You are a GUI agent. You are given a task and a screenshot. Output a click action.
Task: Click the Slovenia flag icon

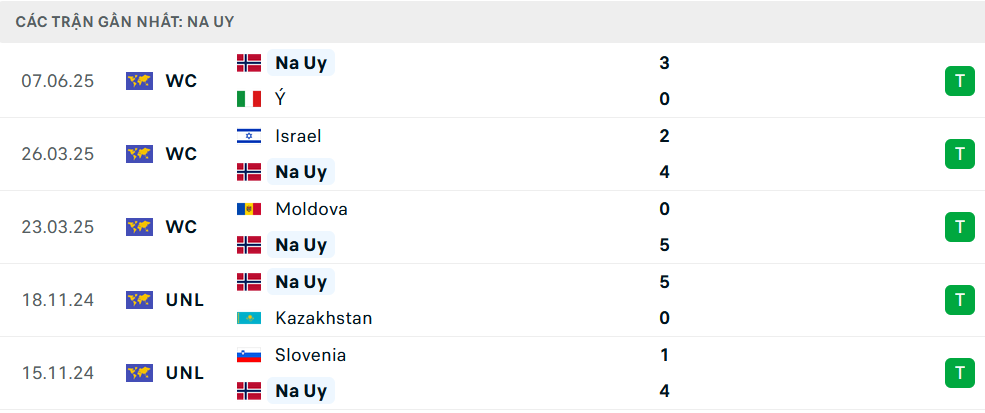point(249,355)
